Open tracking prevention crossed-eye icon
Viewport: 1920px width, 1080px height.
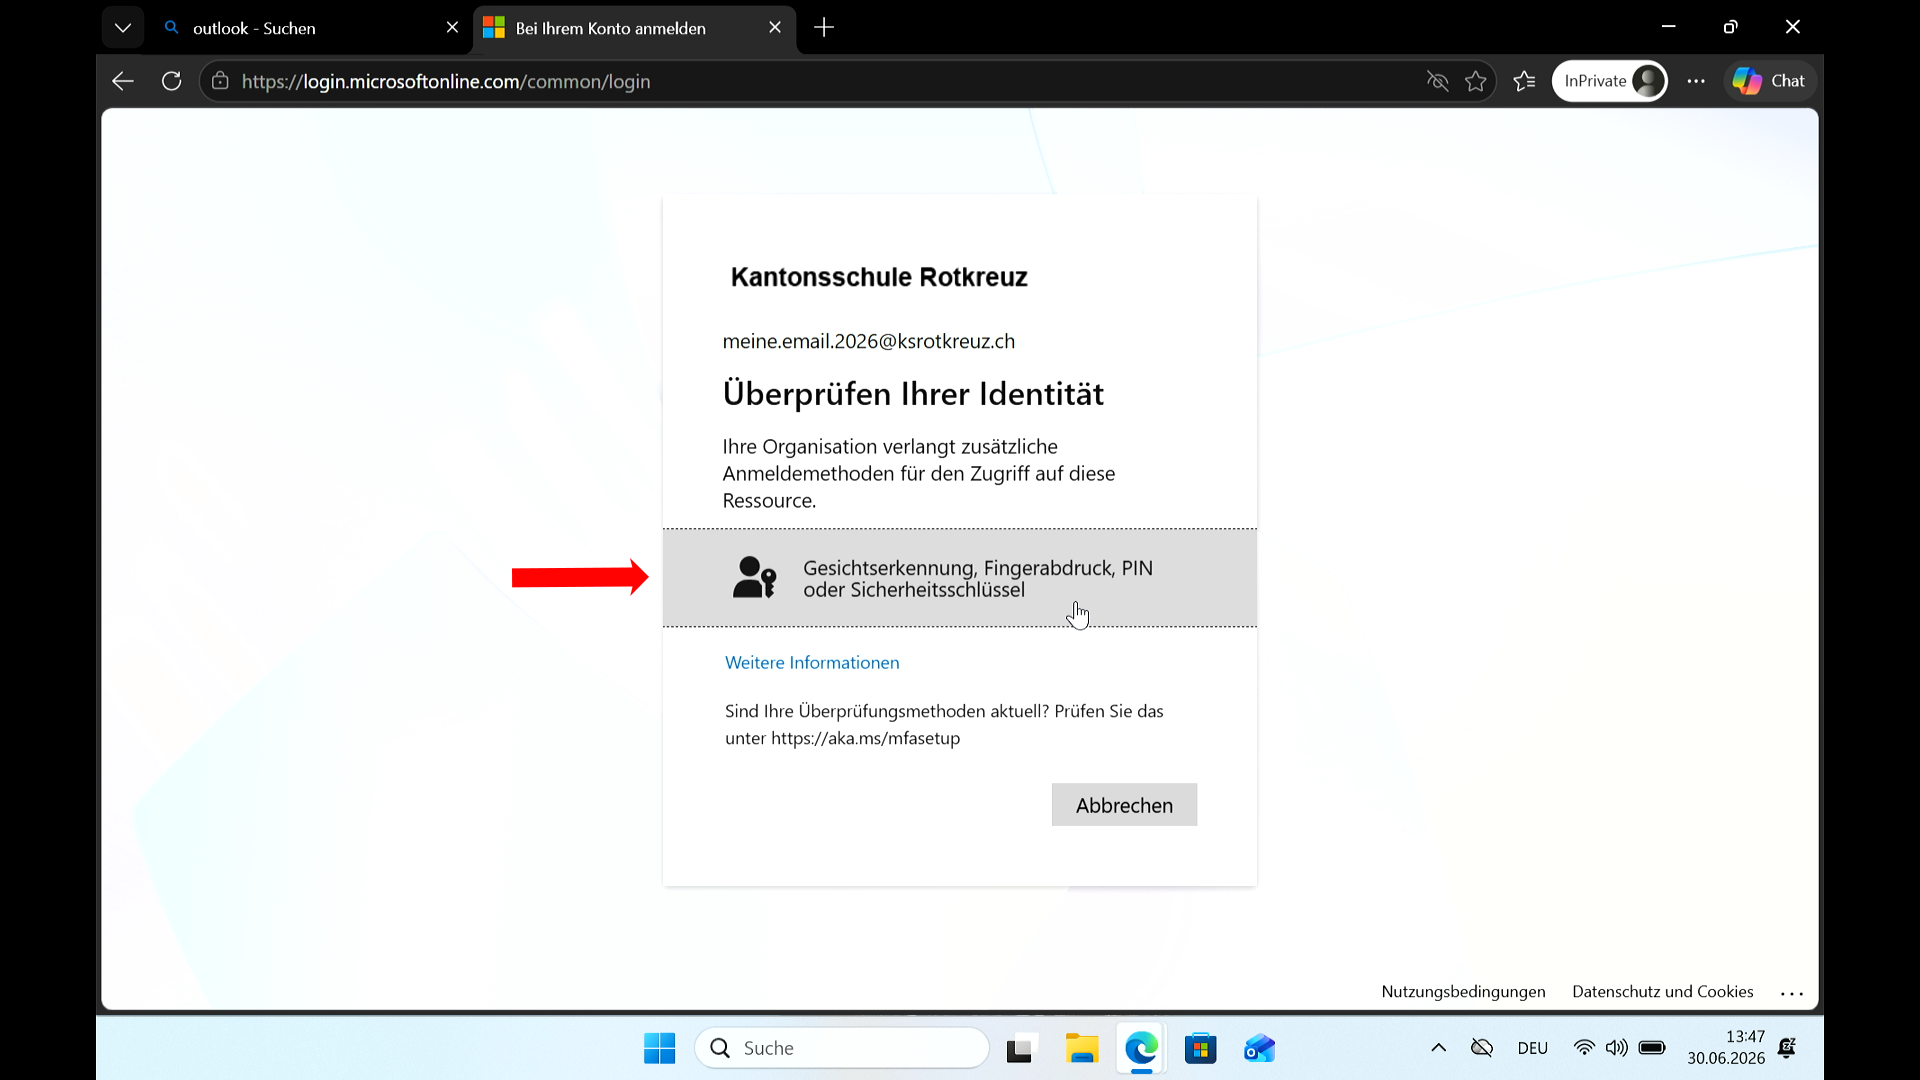pyautogui.click(x=1438, y=81)
